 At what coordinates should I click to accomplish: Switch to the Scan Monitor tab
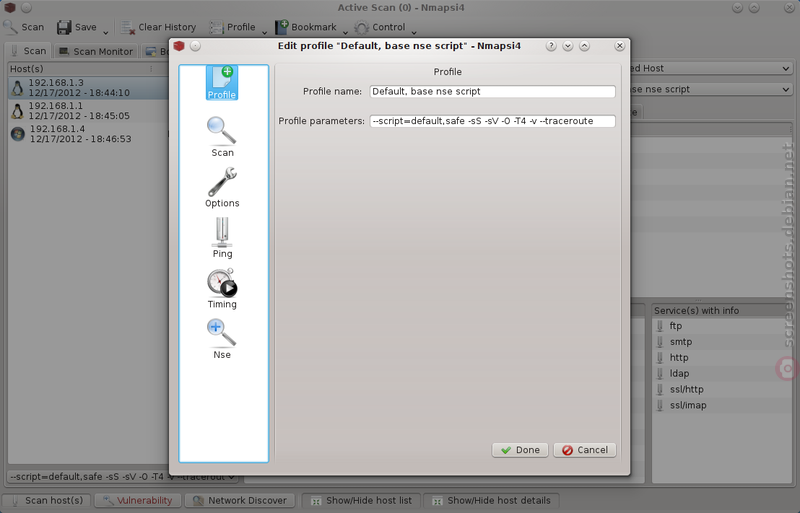pos(96,51)
